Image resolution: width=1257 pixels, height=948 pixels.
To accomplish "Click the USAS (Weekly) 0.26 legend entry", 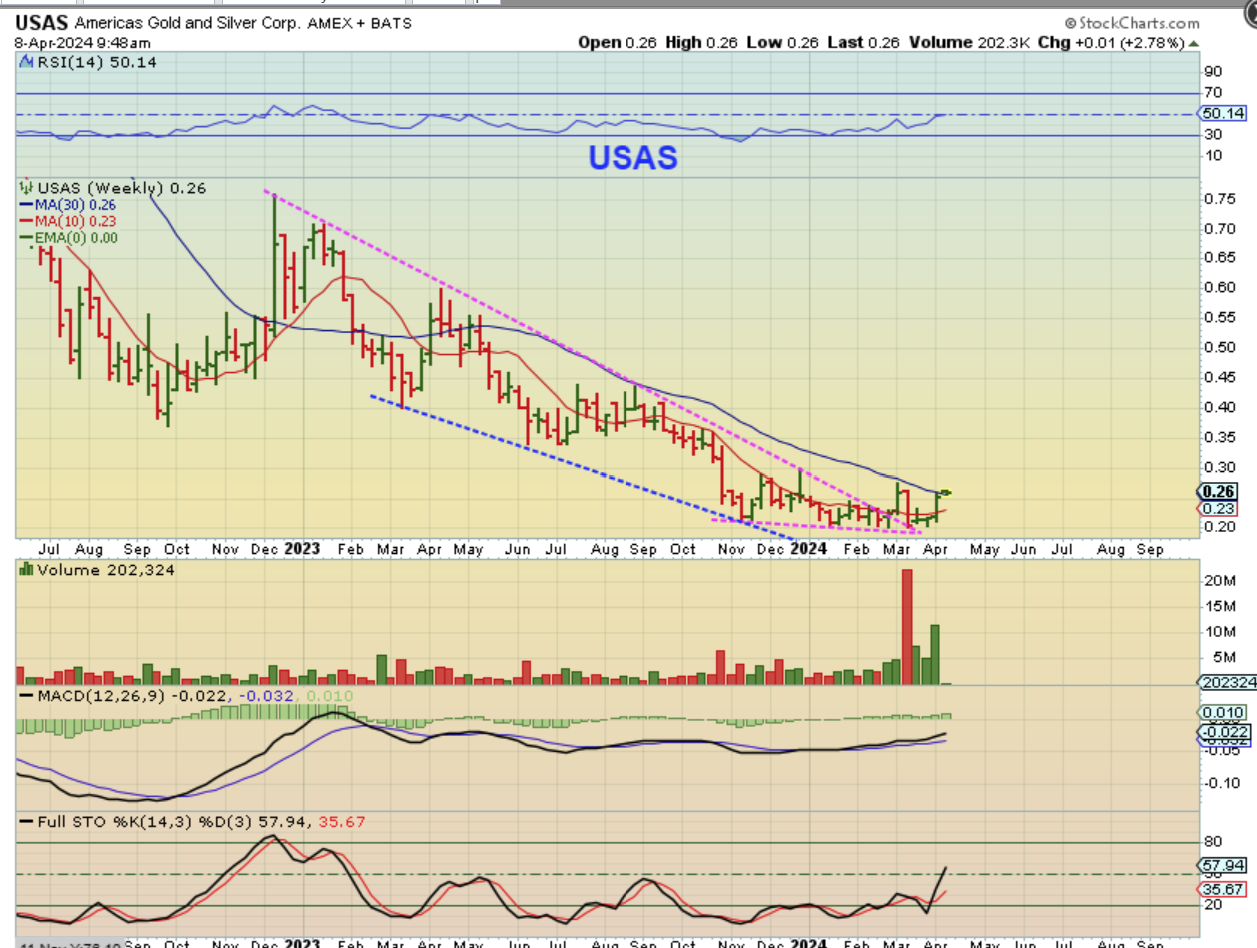I will [122, 188].
